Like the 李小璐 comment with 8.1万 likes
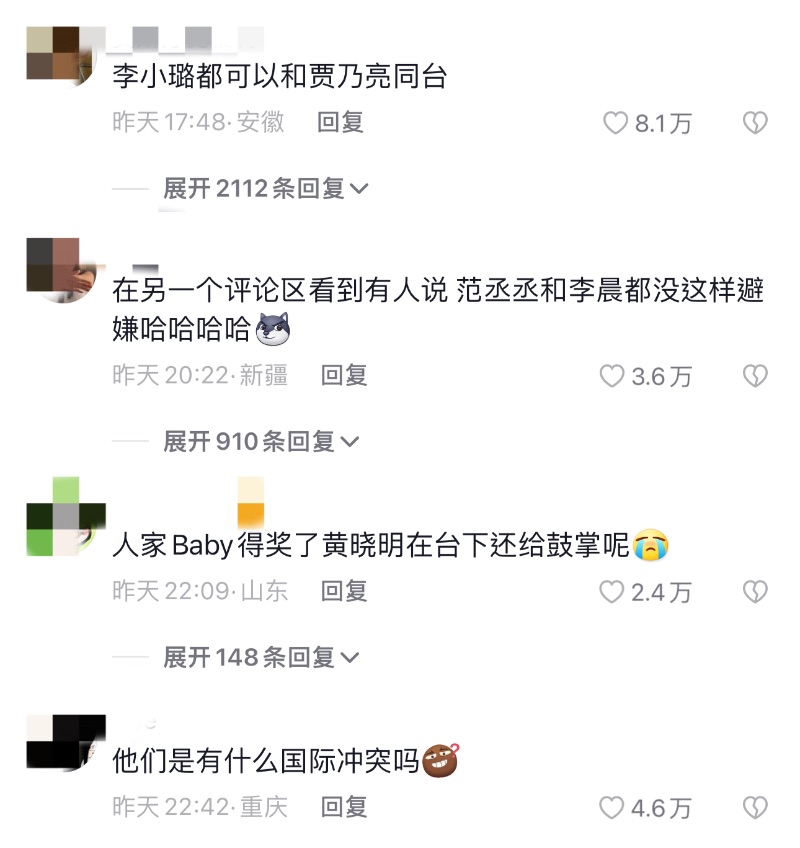The height and width of the screenshot is (848, 800). [x=615, y=123]
